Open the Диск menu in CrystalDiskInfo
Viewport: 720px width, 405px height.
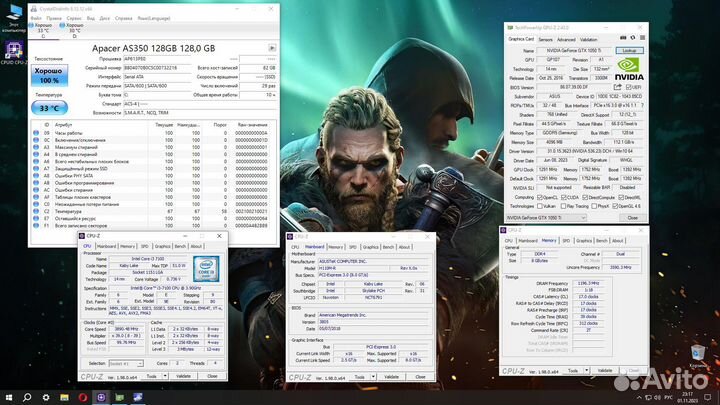pyautogui.click(x=105, y=18)
